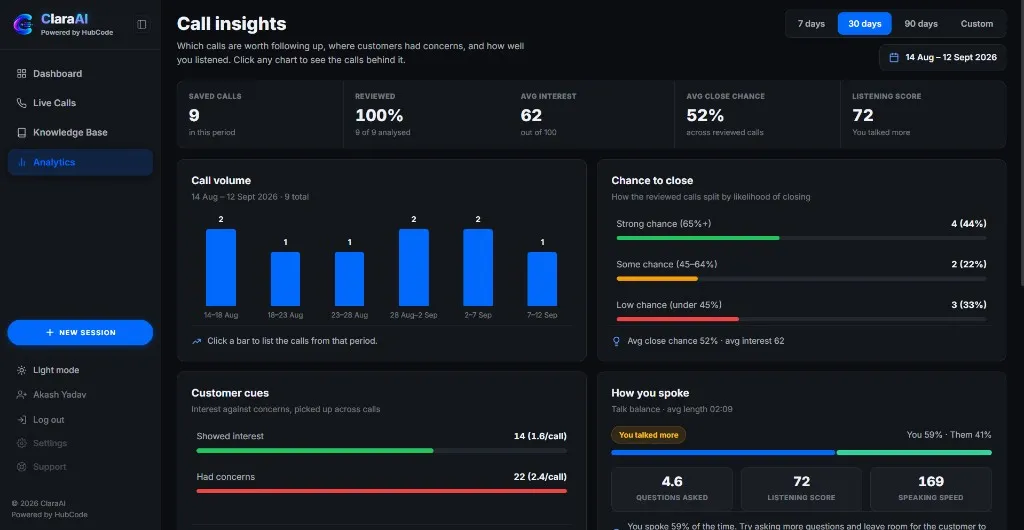Go to Knowledge Base
This screenshot has width=1024, height=530.
point(80,132)
